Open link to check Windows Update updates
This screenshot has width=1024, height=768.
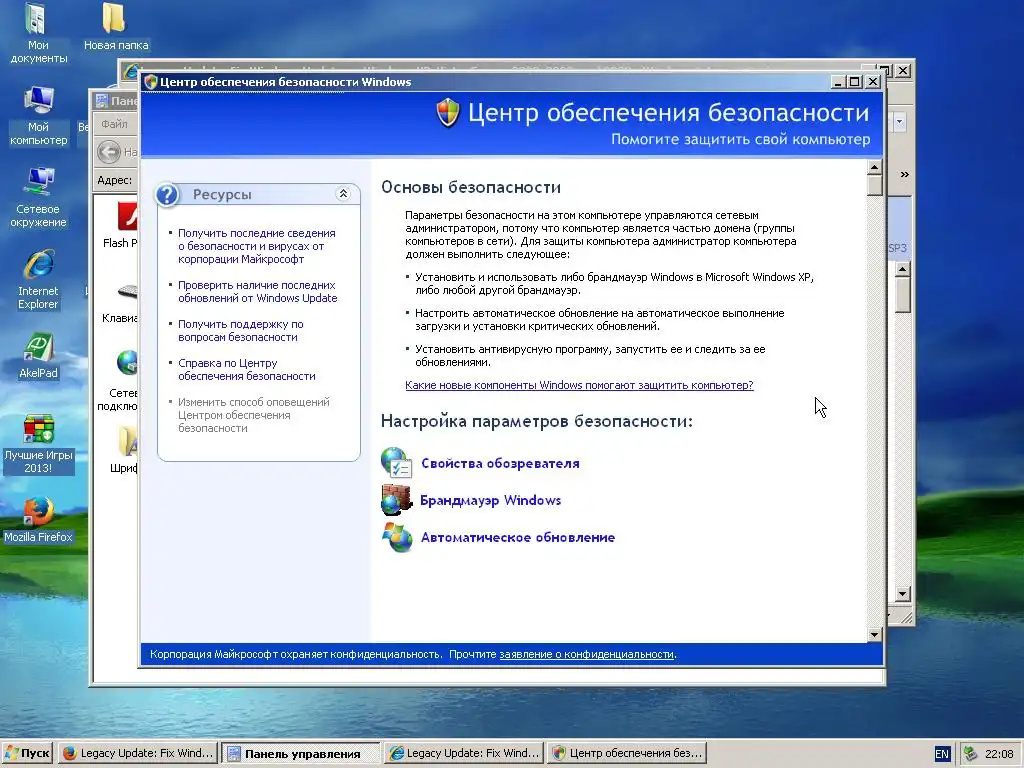(x=258, y=291)
